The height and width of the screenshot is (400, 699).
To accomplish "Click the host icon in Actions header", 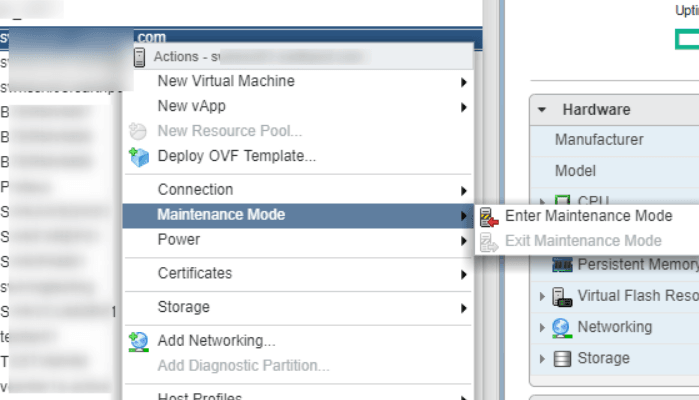I will (139, 57).
